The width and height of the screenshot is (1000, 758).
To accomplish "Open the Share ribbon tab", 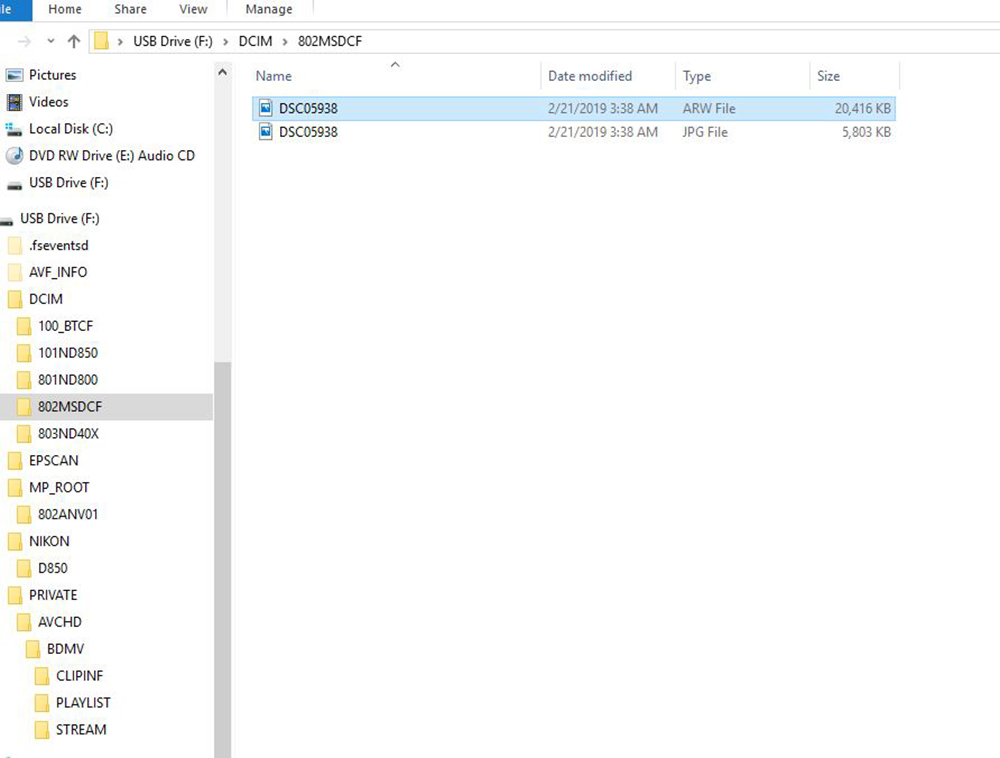I will [130, 9].
